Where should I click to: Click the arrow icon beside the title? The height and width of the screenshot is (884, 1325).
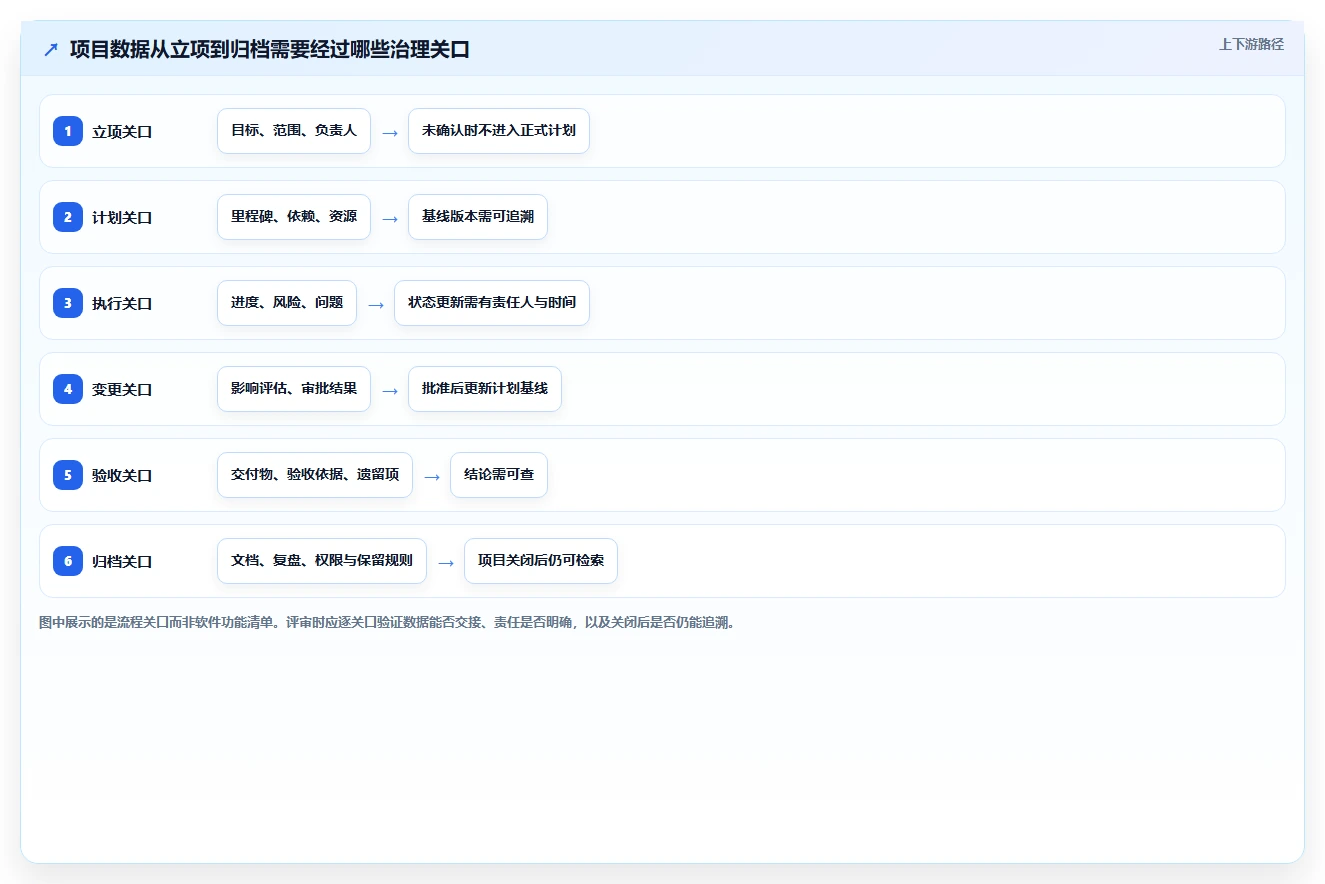tap(51, 49)
